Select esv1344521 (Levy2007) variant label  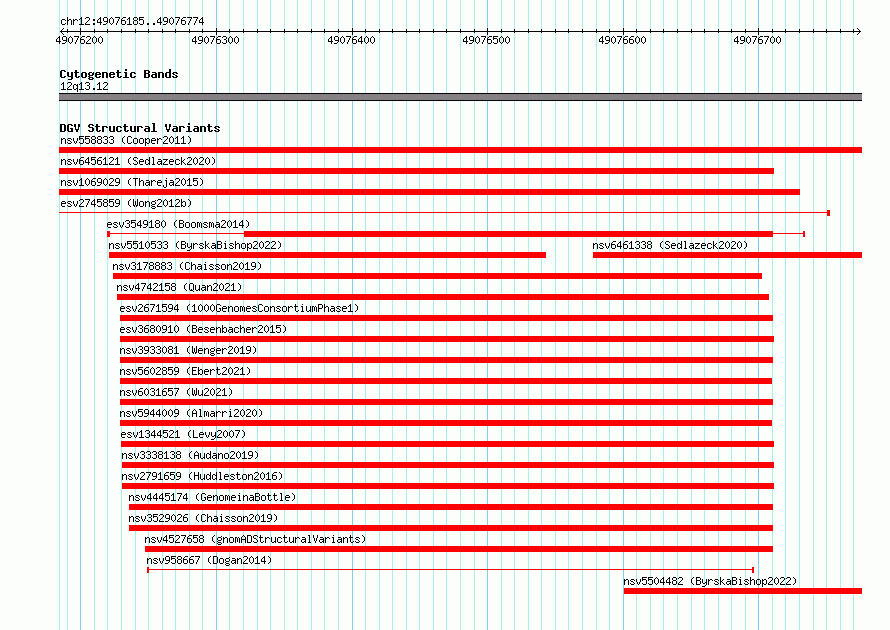tap(183, 434)
